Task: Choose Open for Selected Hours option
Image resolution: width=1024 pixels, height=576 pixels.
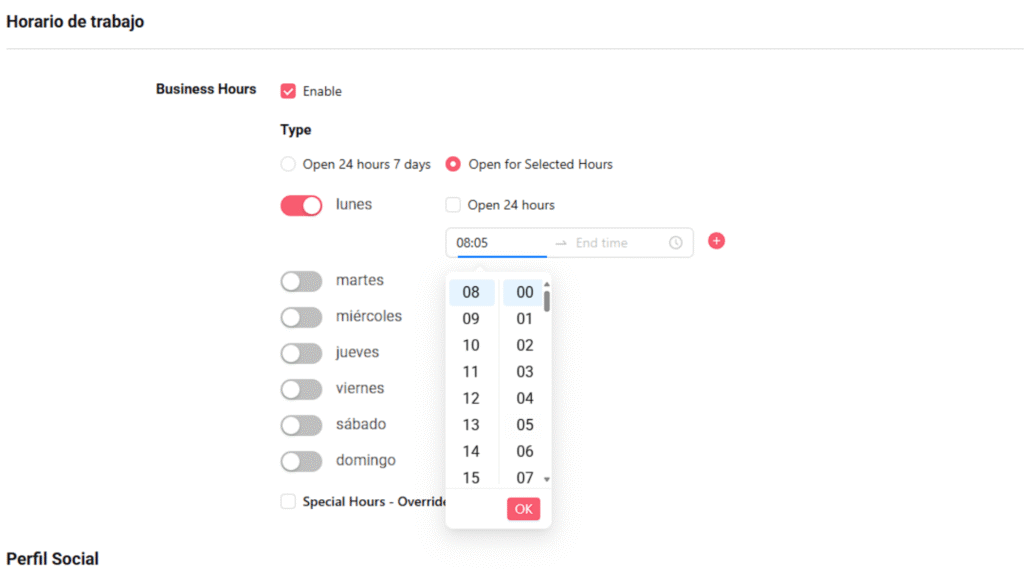Action: point(453,164)
